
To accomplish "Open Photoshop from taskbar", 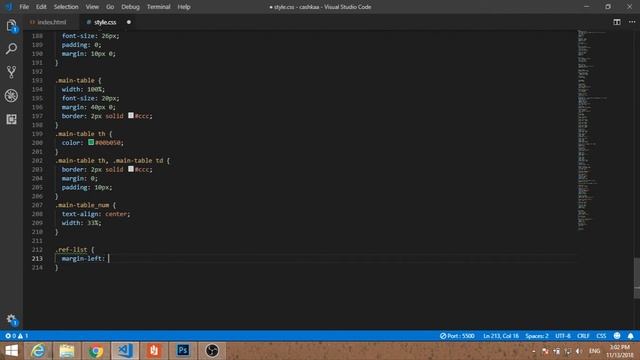I will pos(183,351).
